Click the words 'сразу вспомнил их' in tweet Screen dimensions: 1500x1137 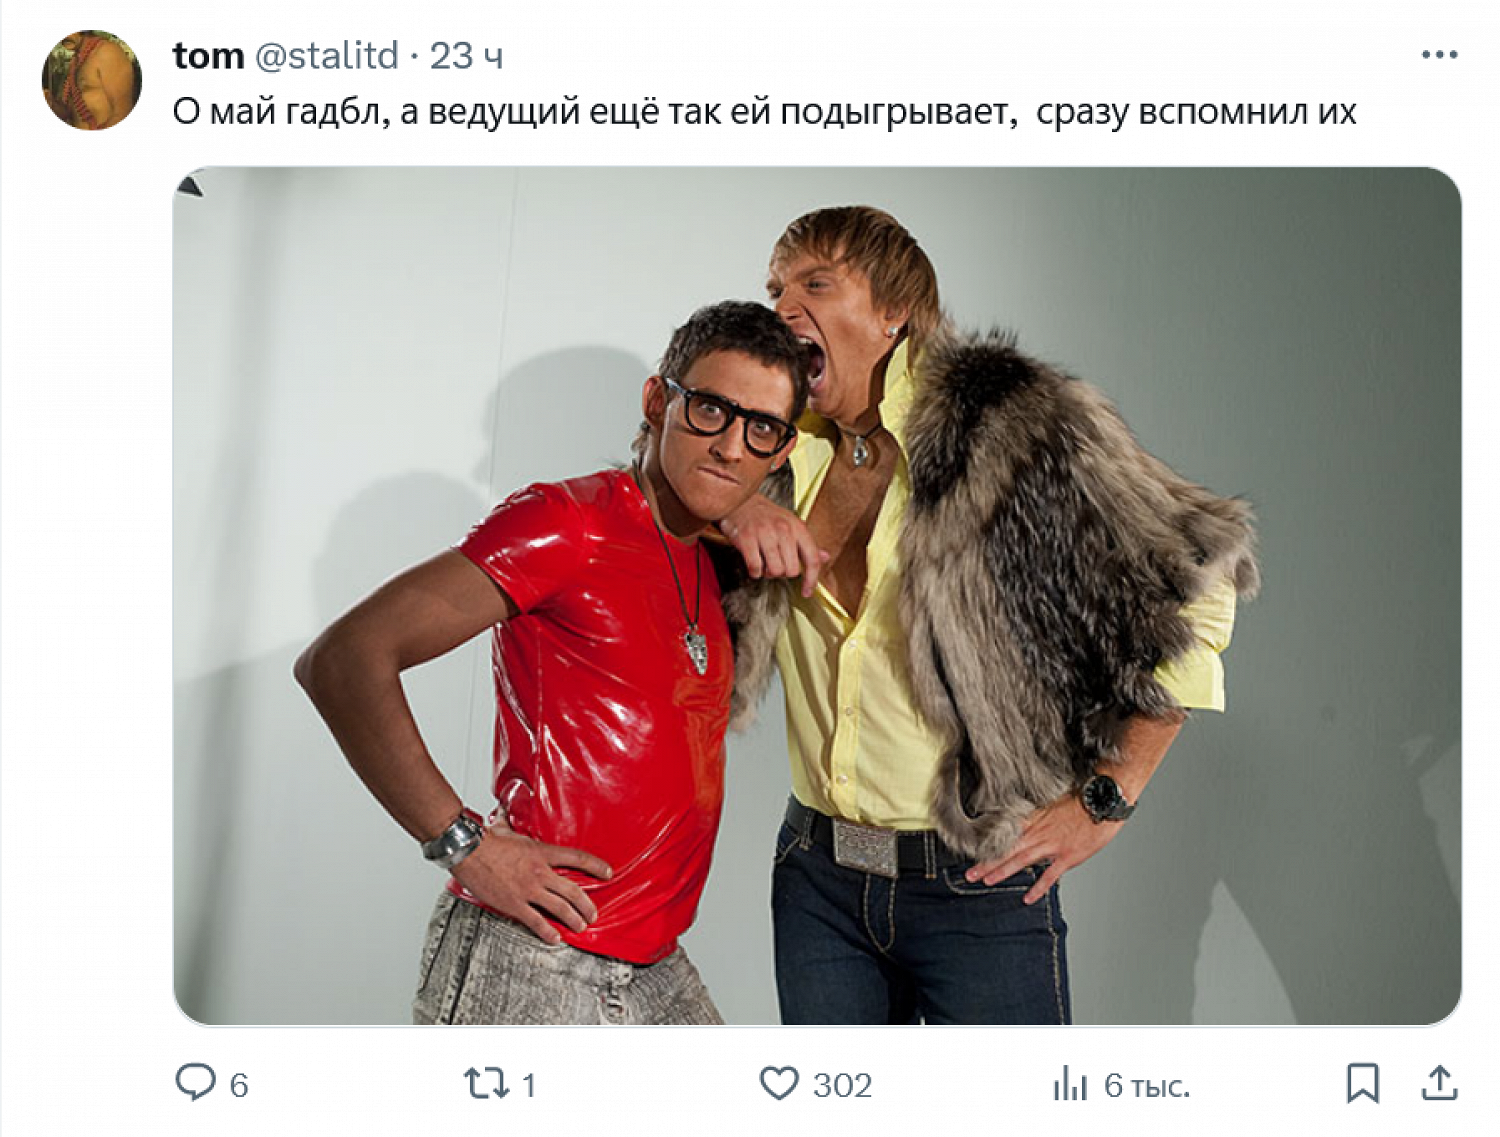click(1196, 112)
